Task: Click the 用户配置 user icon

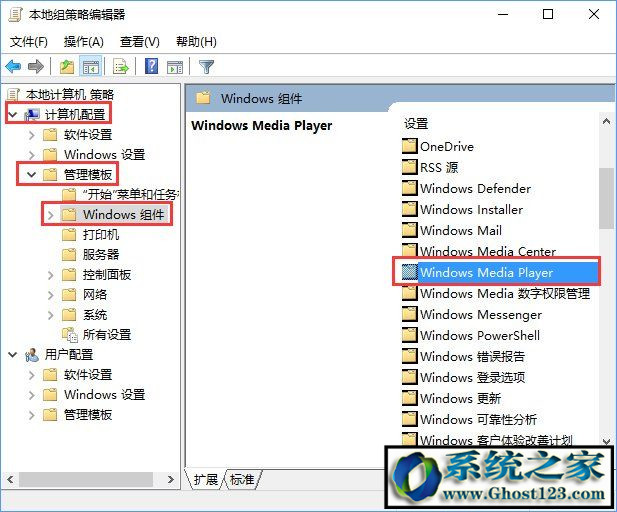Action: 31,355
